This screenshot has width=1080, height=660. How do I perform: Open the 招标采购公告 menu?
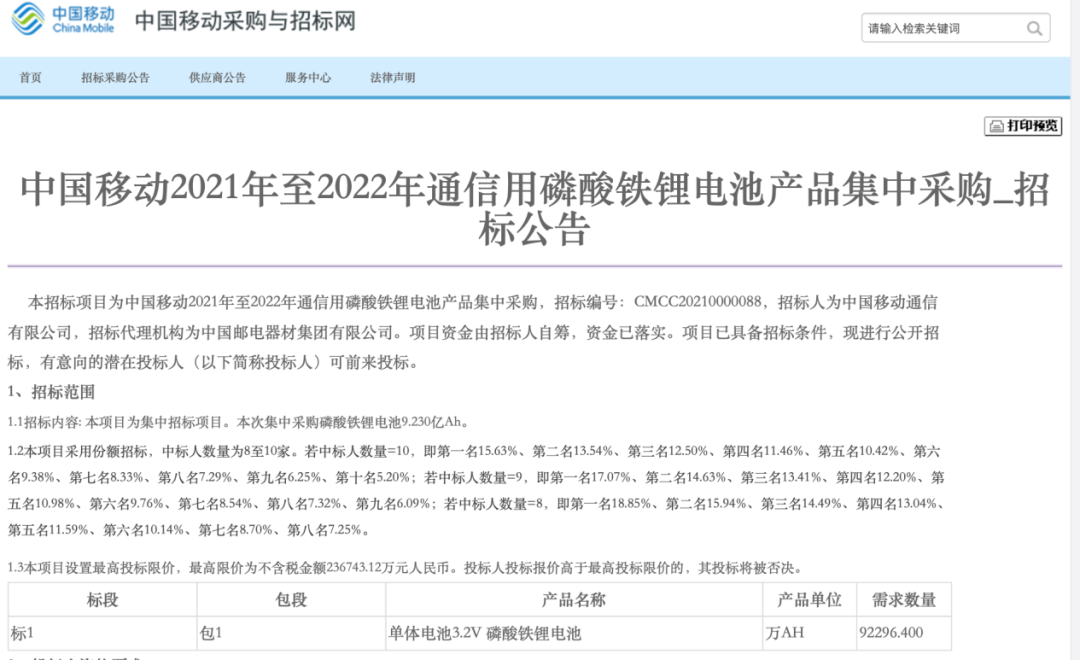[x=115, y=78]
